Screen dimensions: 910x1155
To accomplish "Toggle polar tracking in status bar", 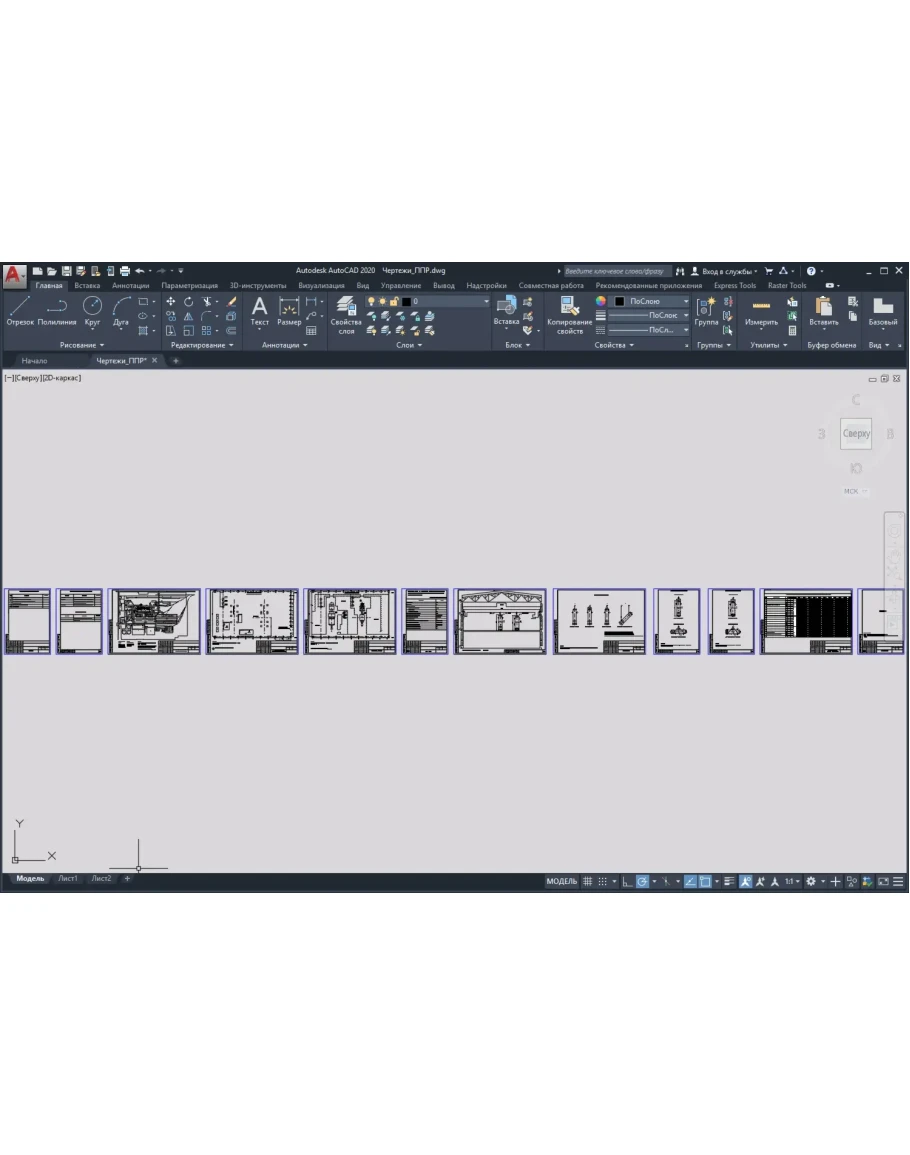I will click(643, 882).
